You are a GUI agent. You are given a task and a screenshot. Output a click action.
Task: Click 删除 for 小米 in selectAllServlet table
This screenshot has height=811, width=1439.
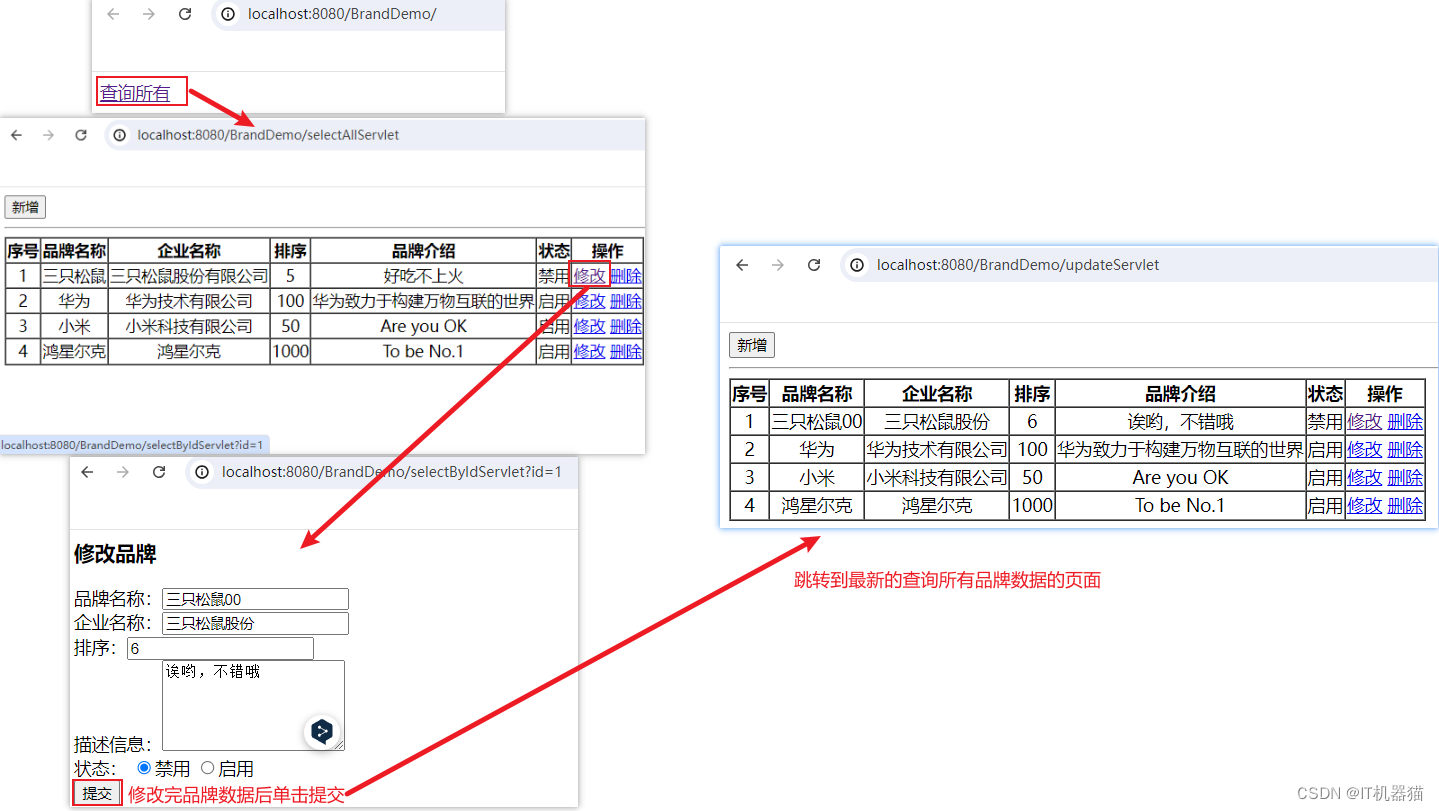tap(626, 326)
